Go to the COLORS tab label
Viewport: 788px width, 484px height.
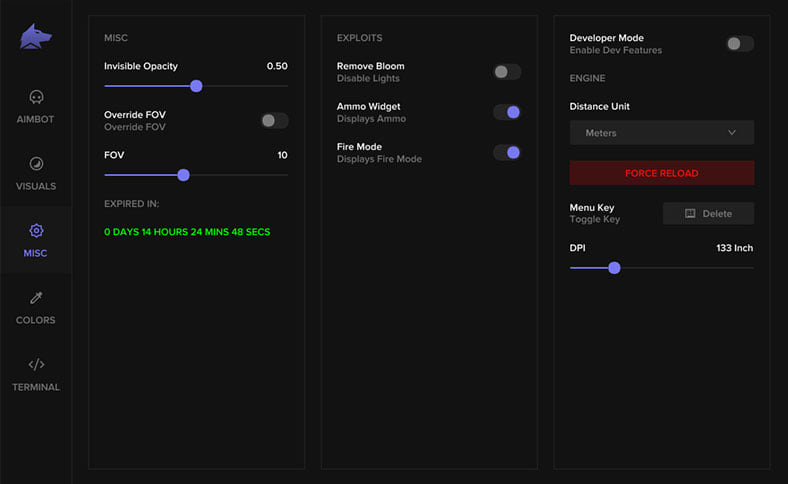pos(36,320)
